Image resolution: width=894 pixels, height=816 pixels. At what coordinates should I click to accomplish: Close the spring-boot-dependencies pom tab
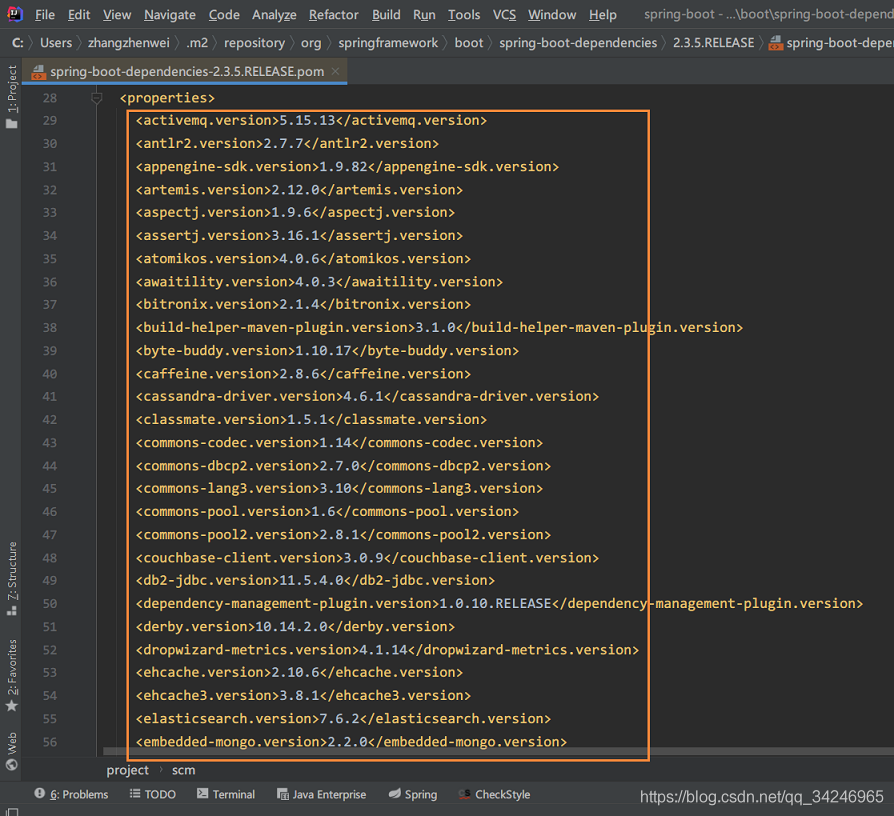[335, 72]
